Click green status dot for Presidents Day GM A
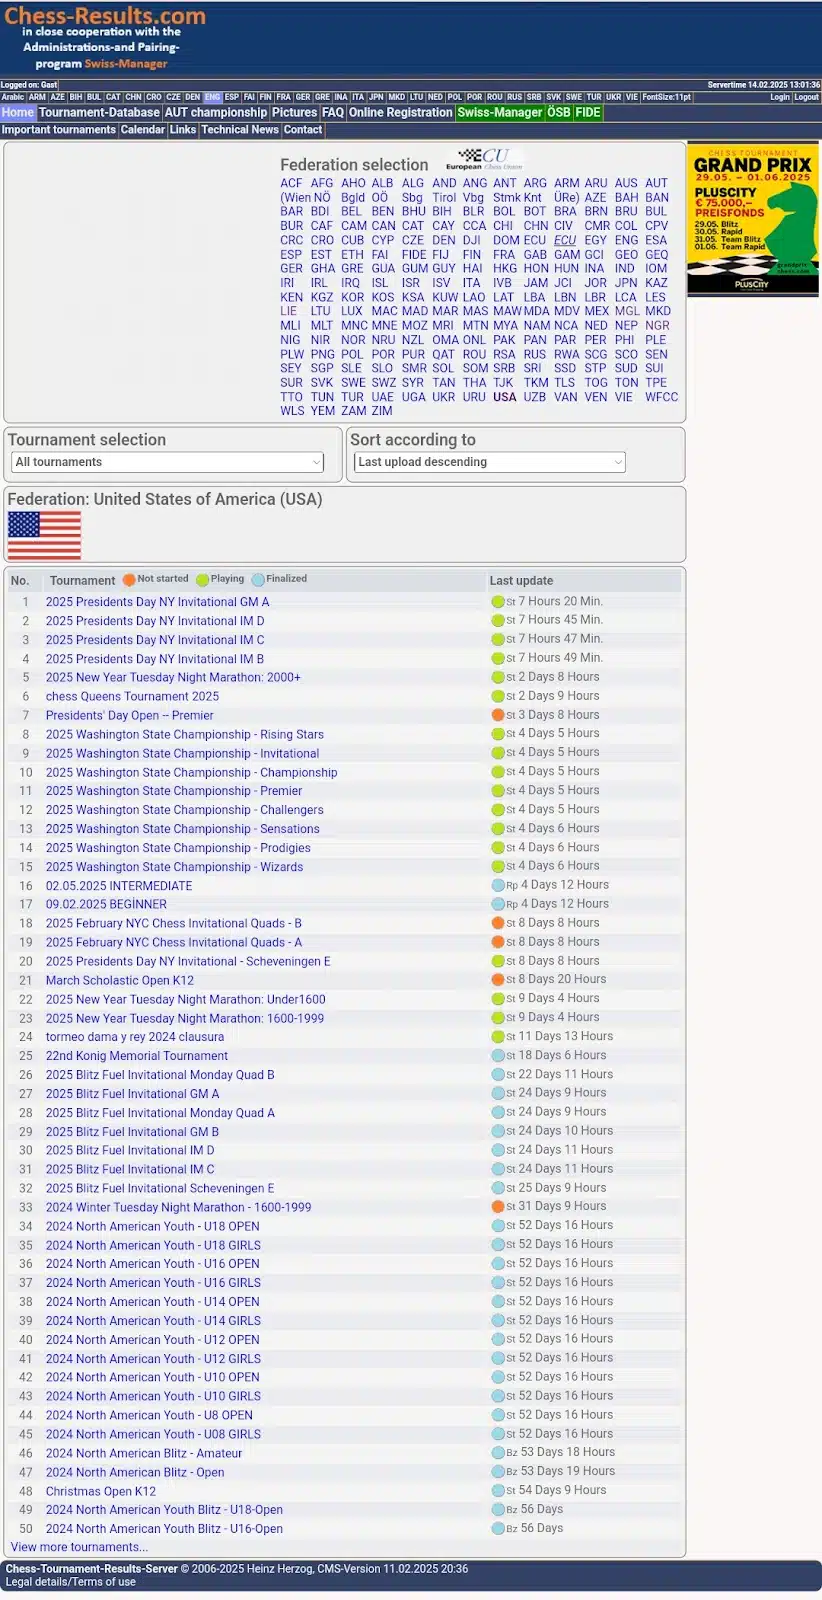The image size is (822, 1600). tap(497, 602)
